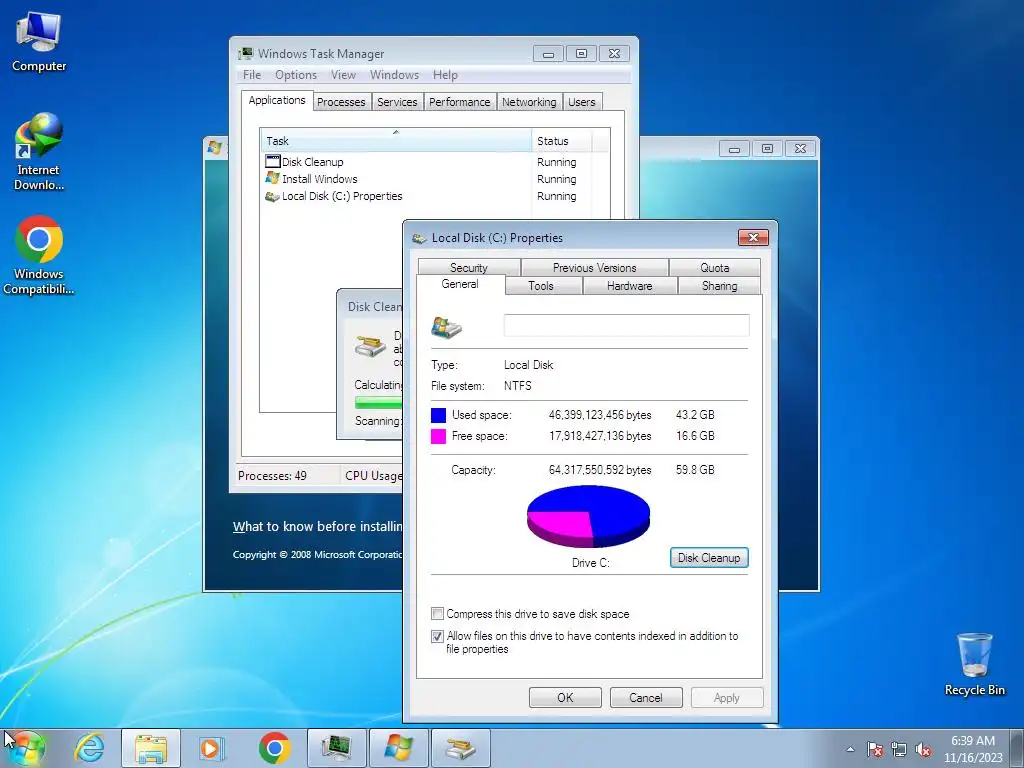Click the Apply button
The image size is (1024, 768).
pyautogui.click(x=727, y=697)
